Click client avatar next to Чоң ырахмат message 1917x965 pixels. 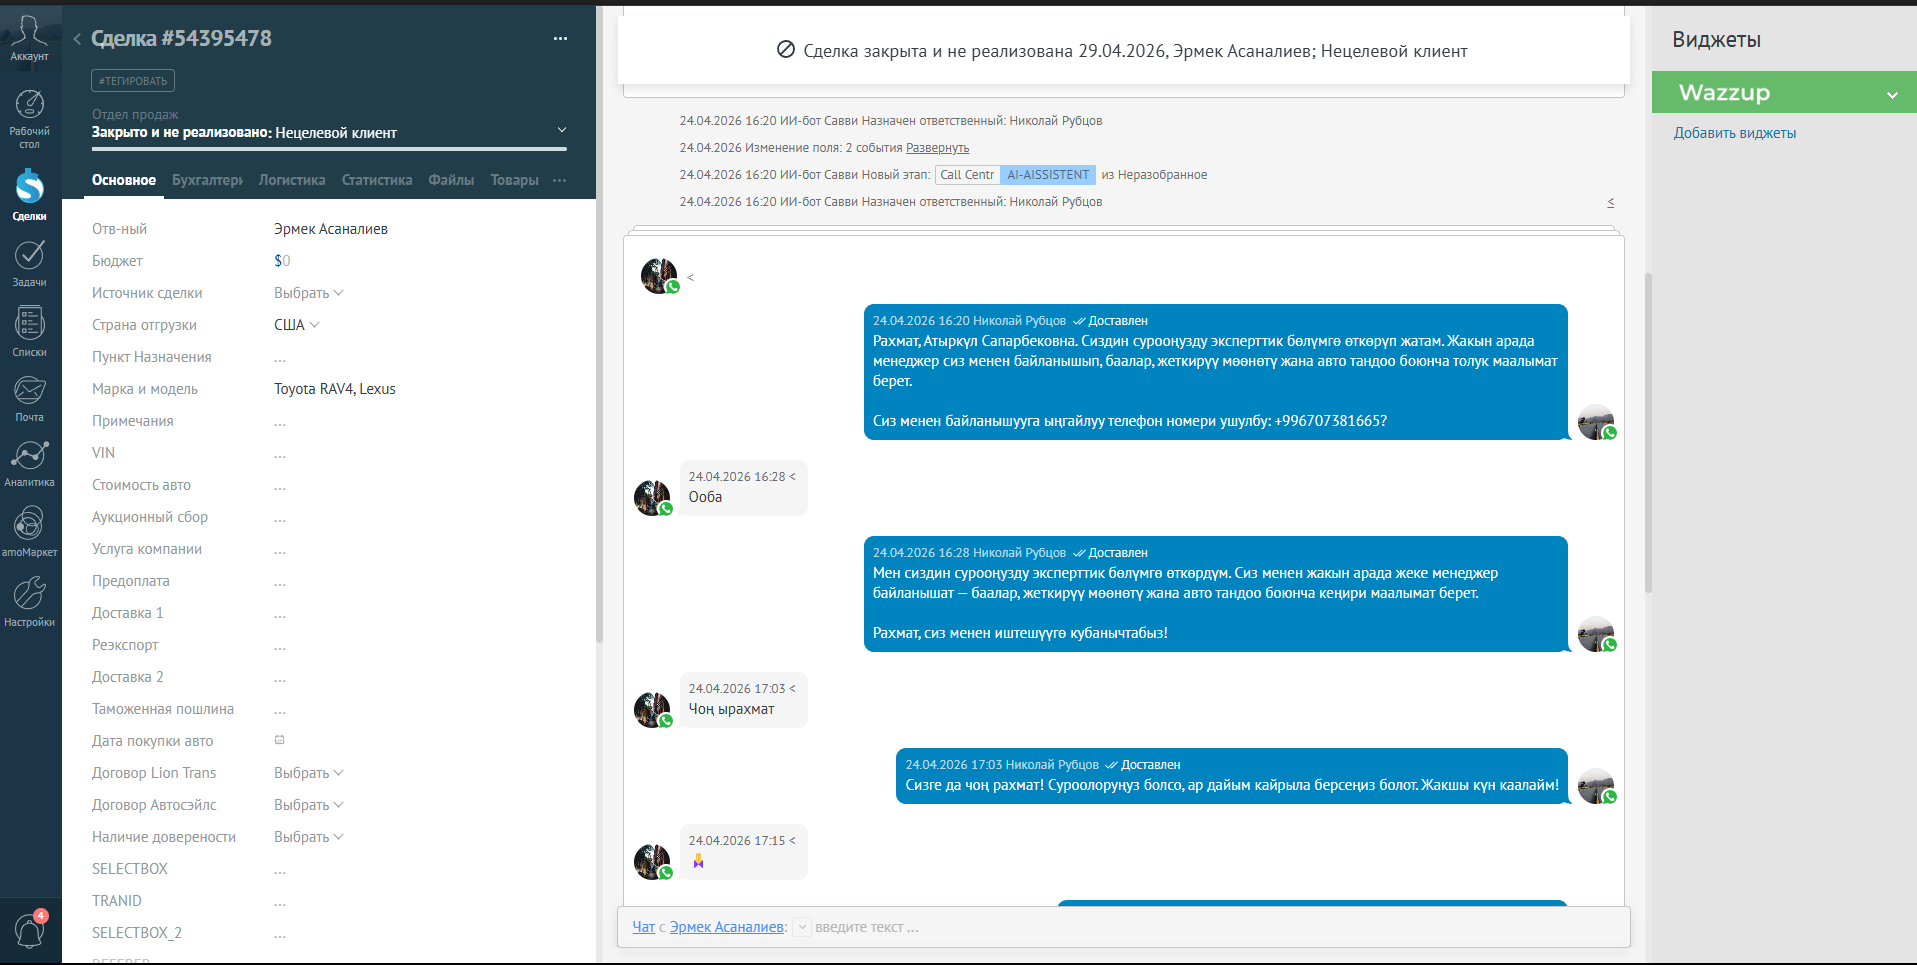653,709
